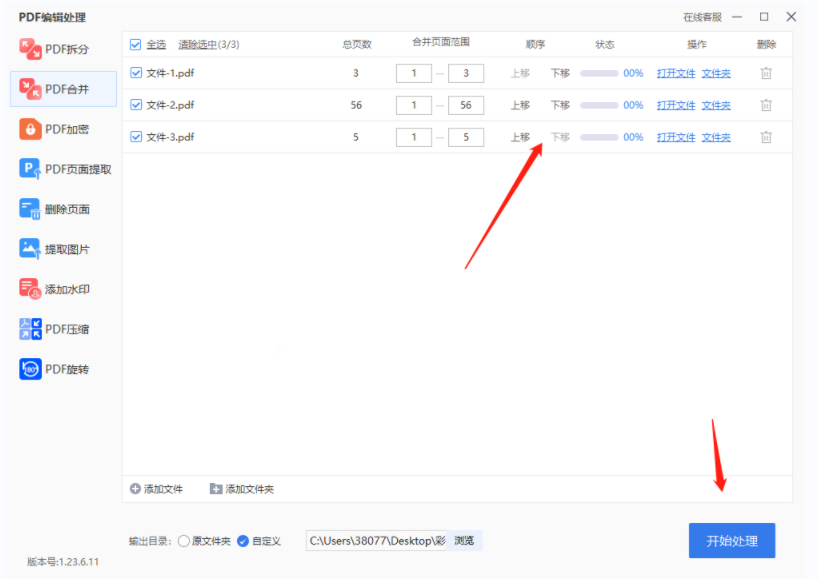Image resolution: width=819 pixels, height=579 pixels.
Task: Toggle the 全选 select-all checkbox
Action: (x=135, y=44)
